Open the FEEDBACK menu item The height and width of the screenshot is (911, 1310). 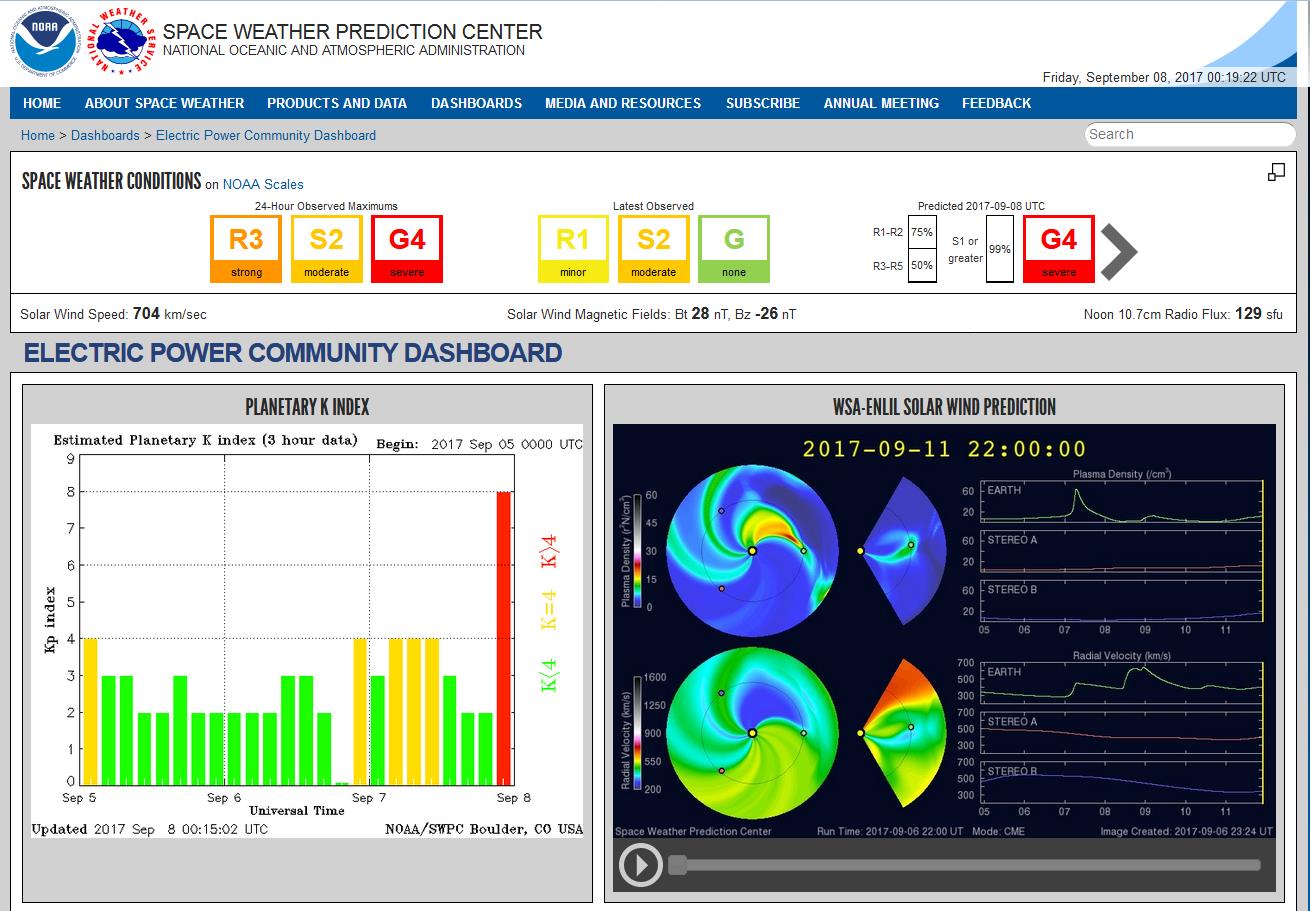[996, 103]
